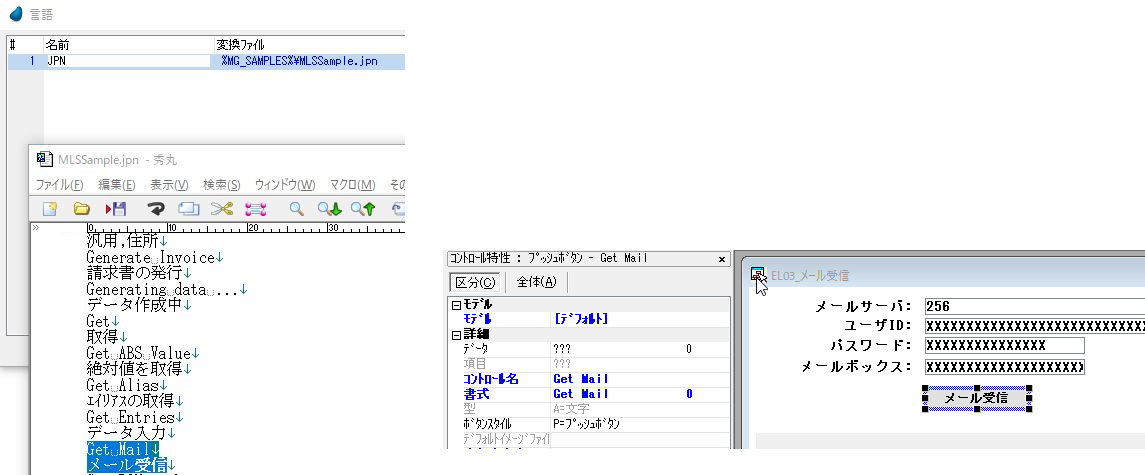Select the JPN language row

[120, 61]
